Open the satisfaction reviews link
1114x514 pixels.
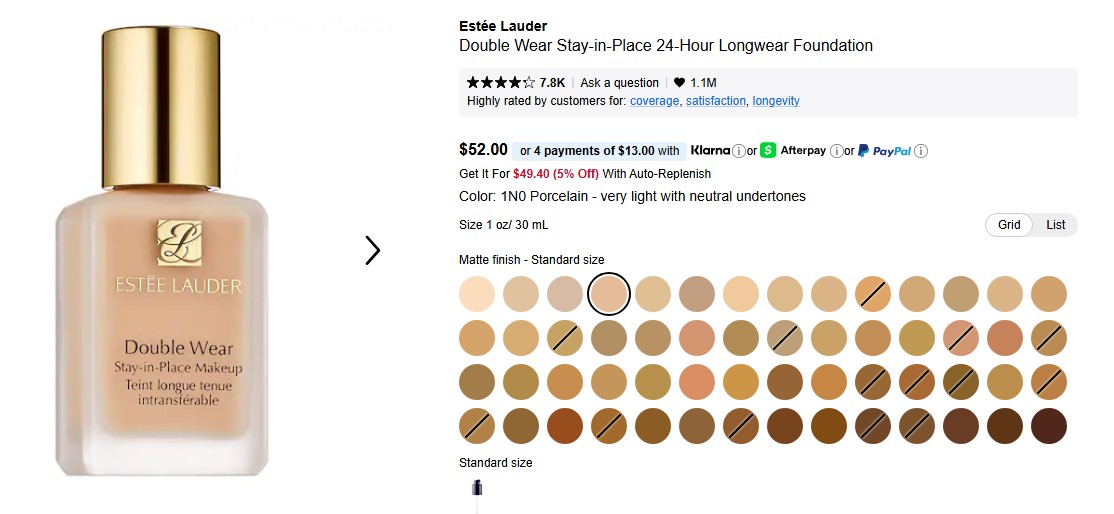tap(716, 101)
